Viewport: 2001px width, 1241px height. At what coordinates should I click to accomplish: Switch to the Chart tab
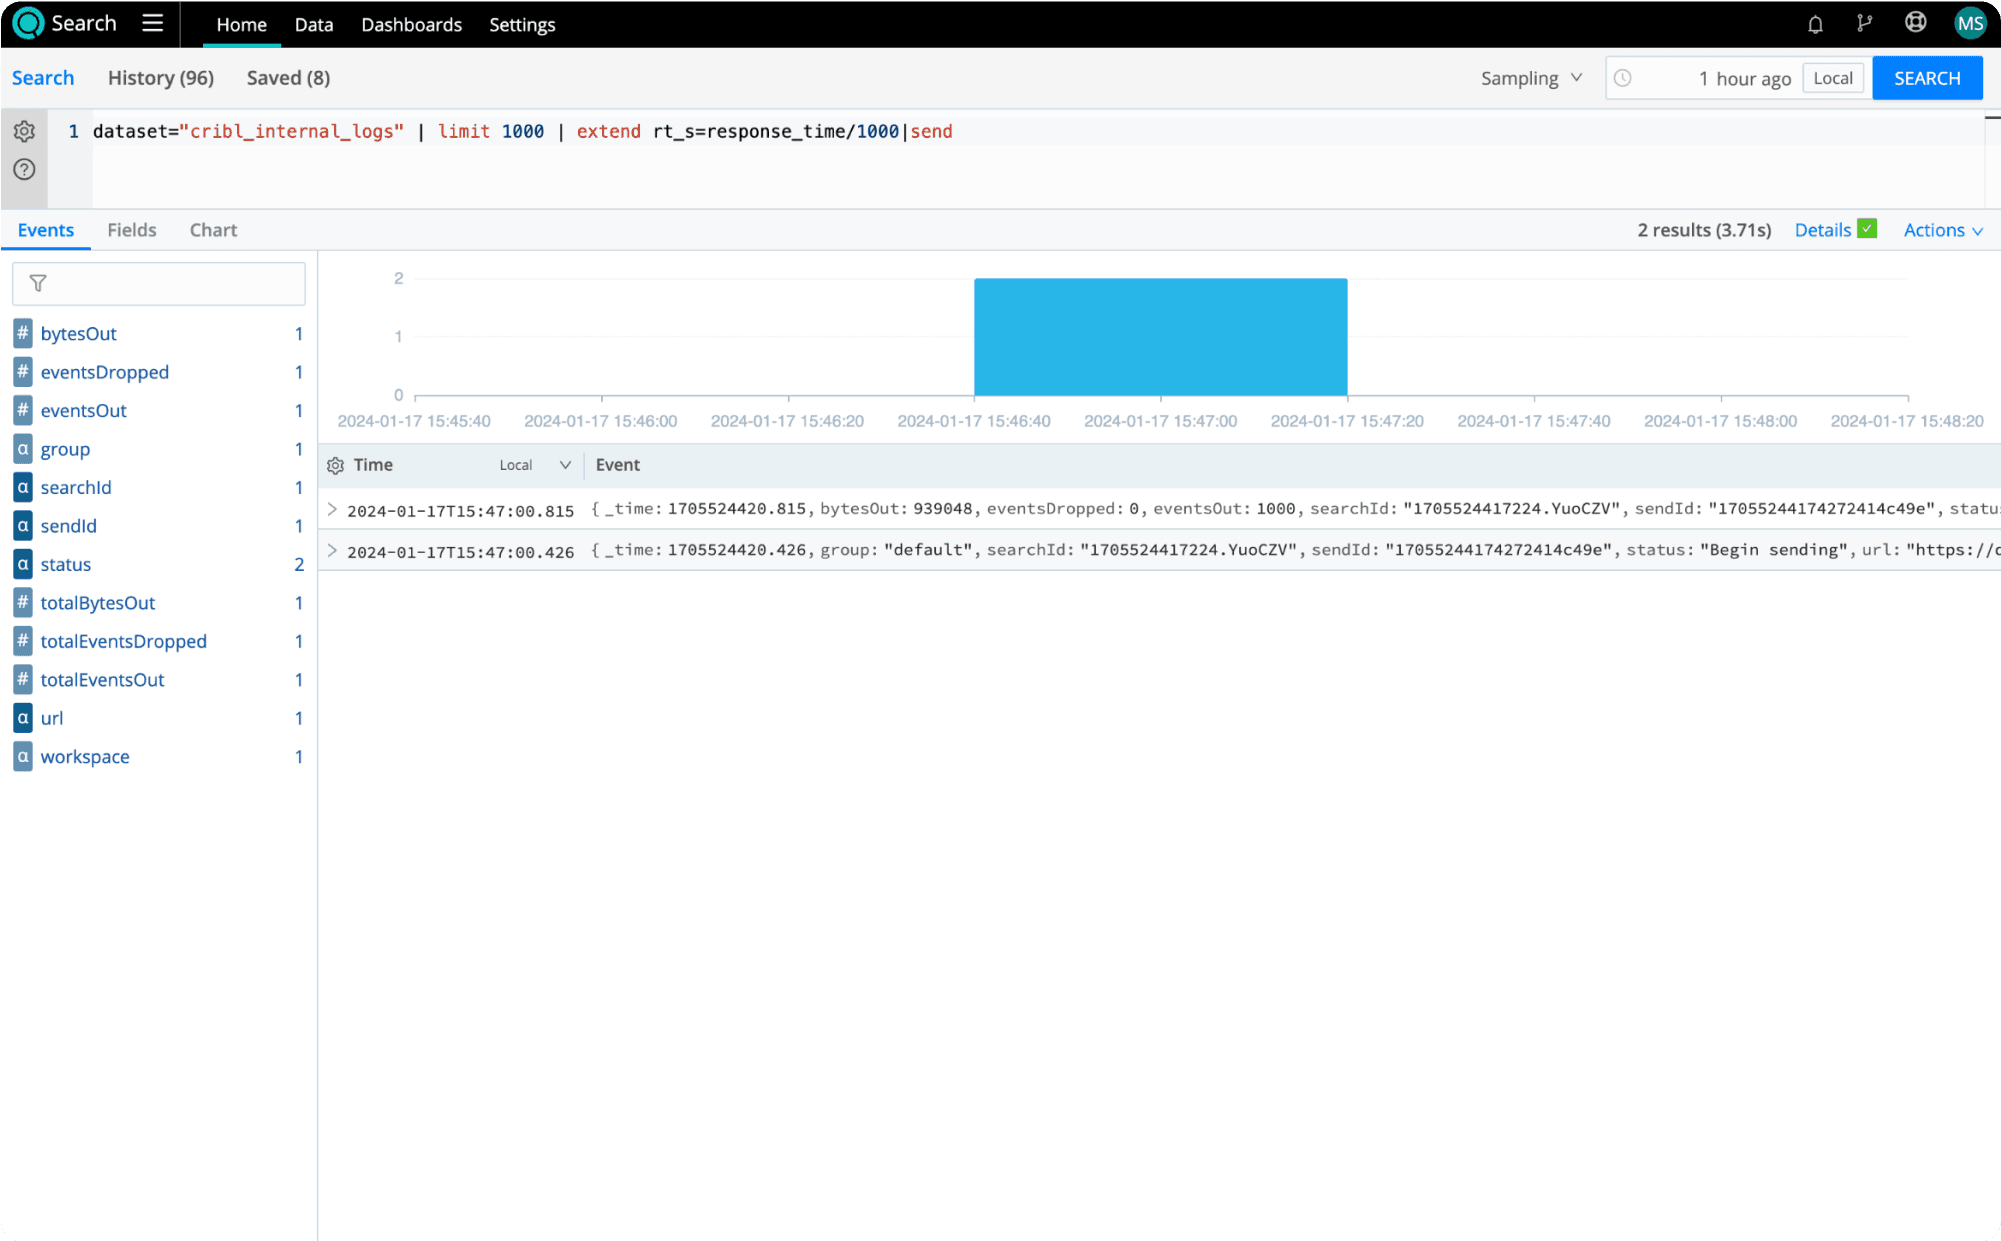tap(213, 230)
